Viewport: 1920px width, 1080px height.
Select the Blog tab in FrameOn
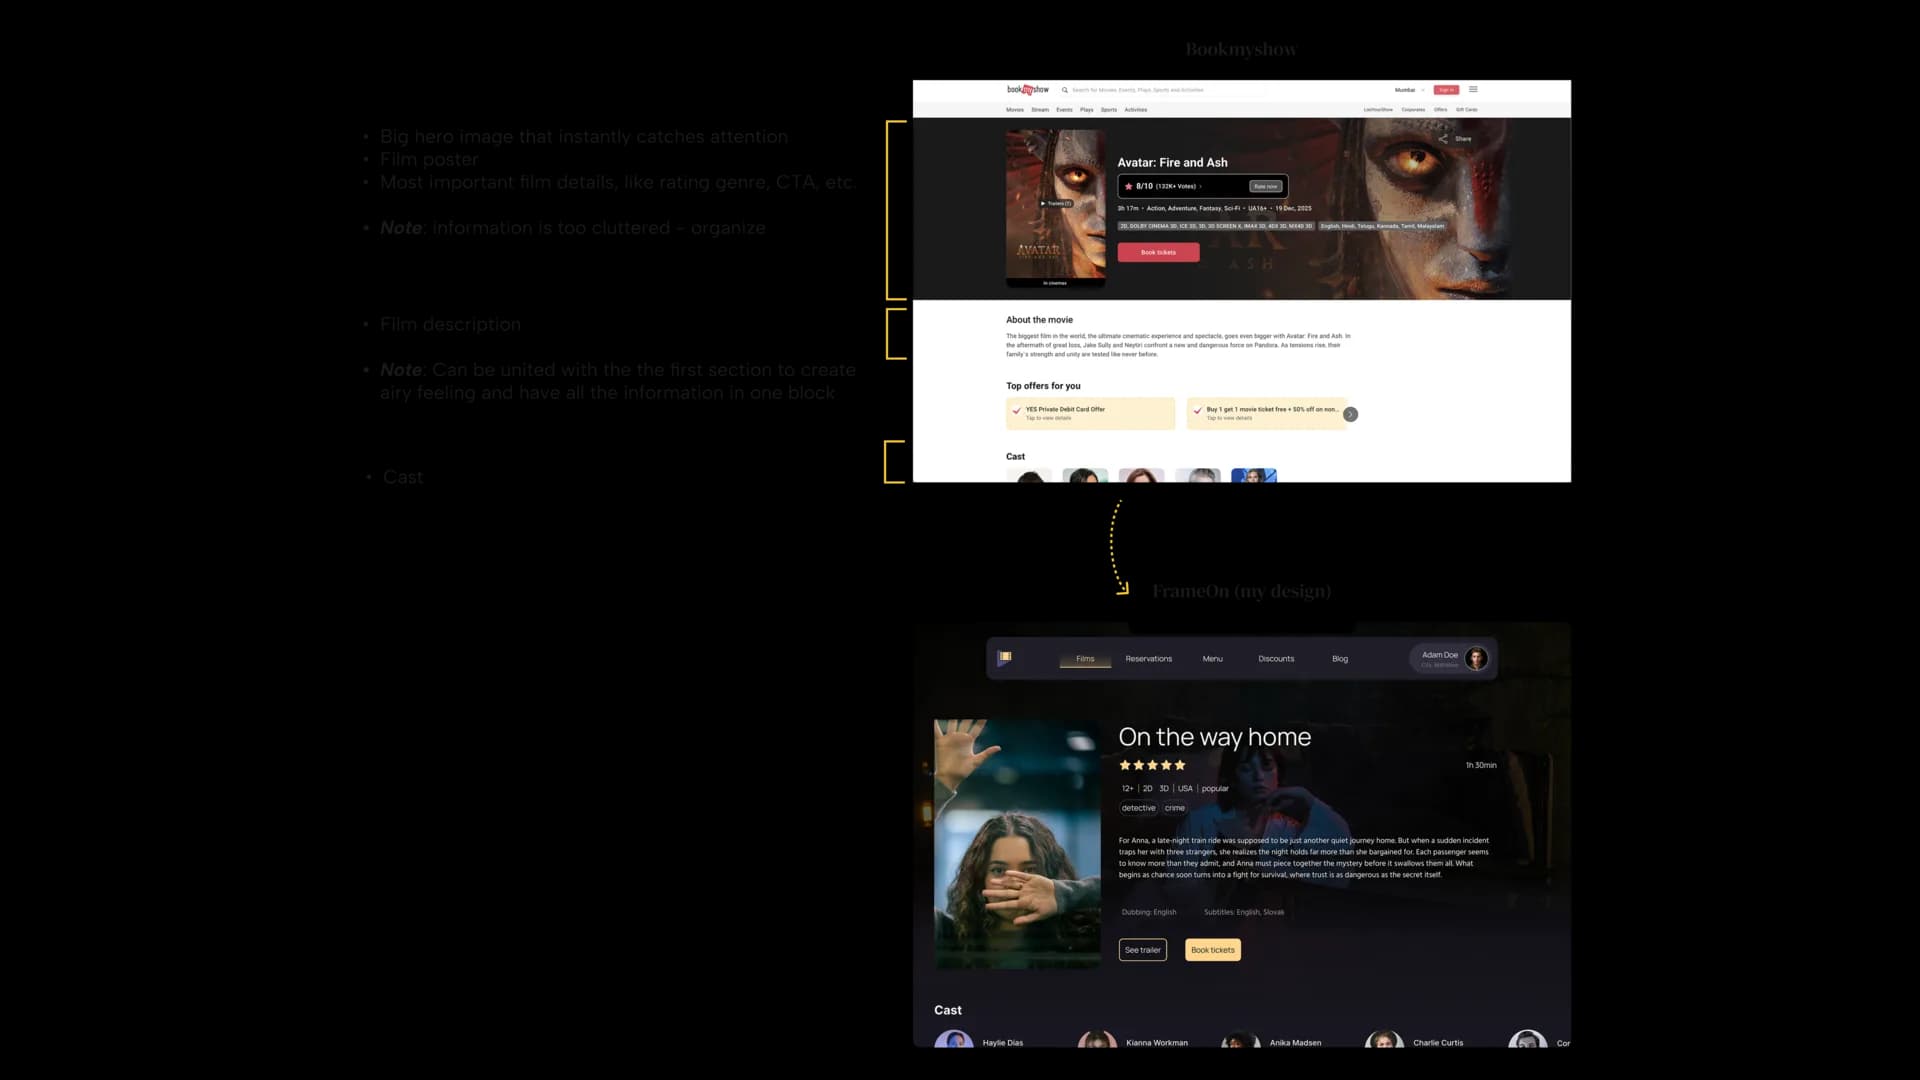(x=1340, y=659)
